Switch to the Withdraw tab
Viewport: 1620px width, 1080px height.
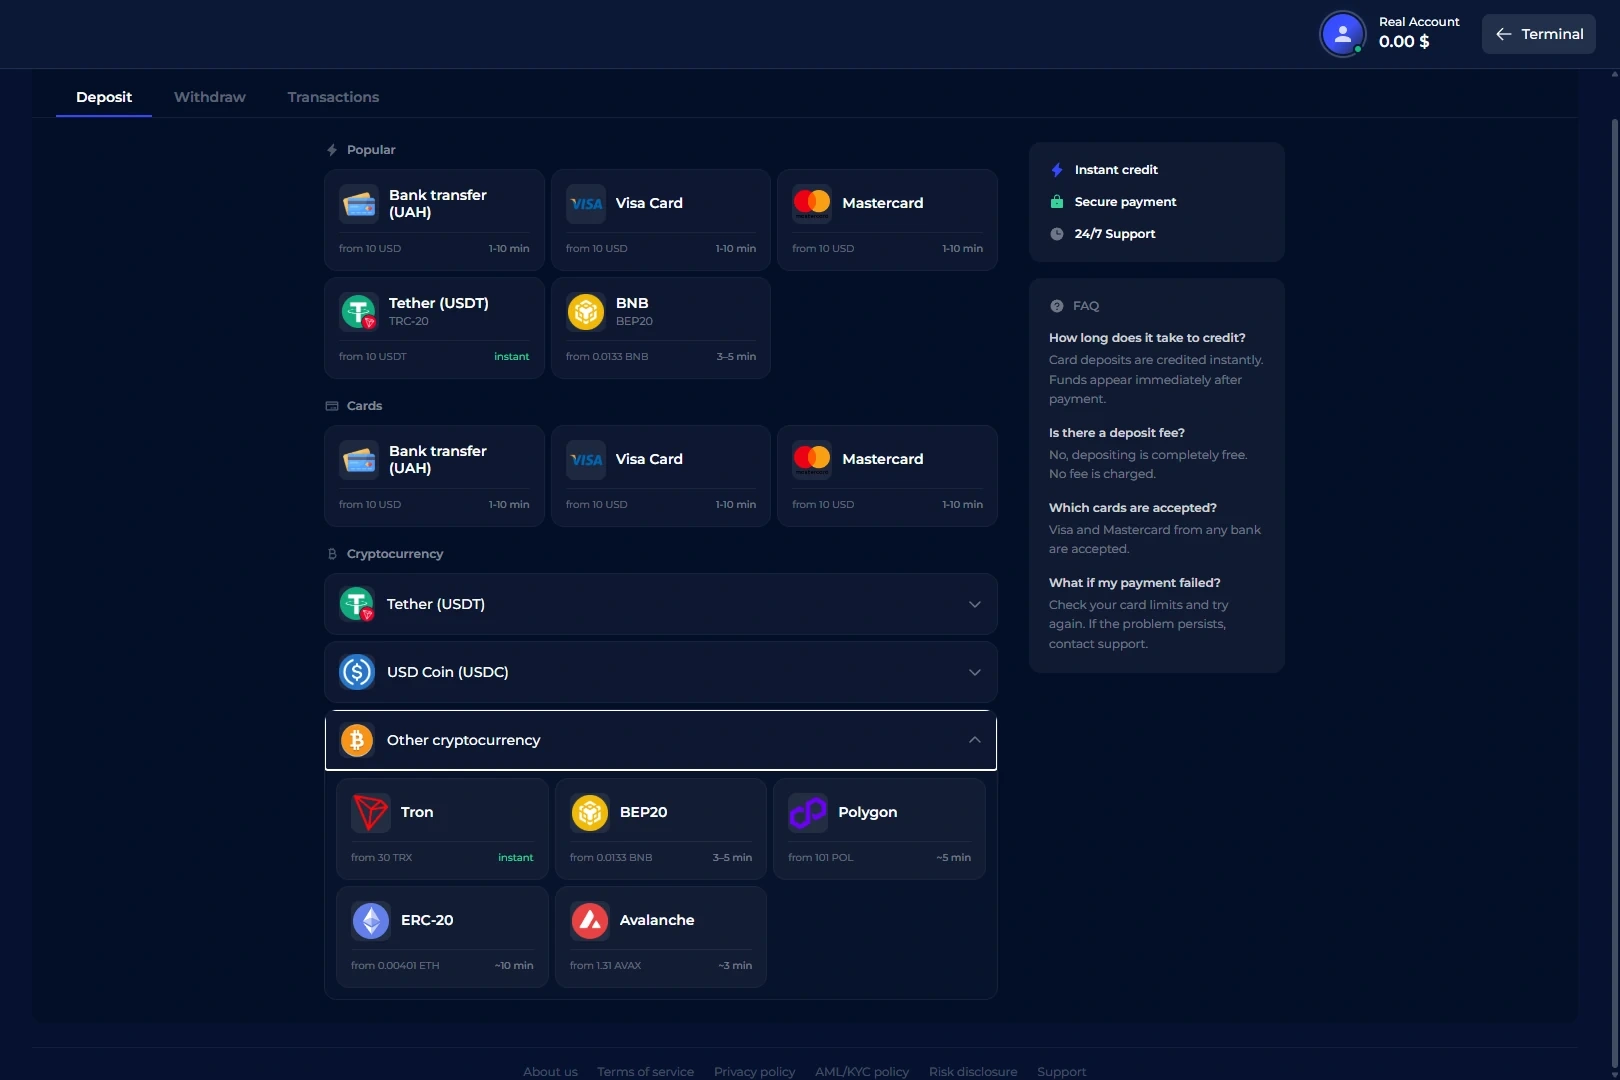[210, 97]
